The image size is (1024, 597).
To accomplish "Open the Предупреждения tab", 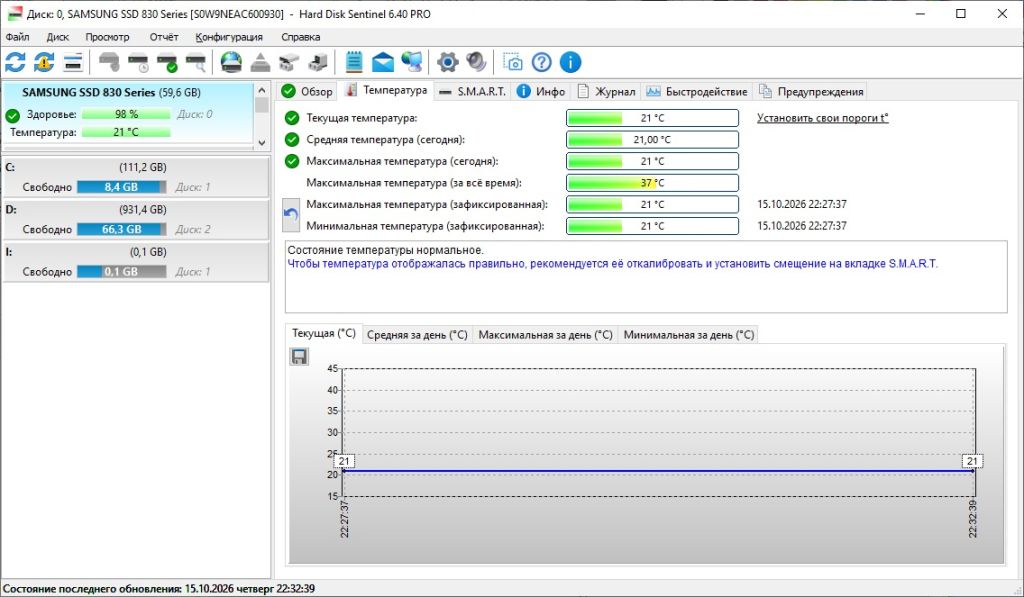I will click(x=811, y=91).
